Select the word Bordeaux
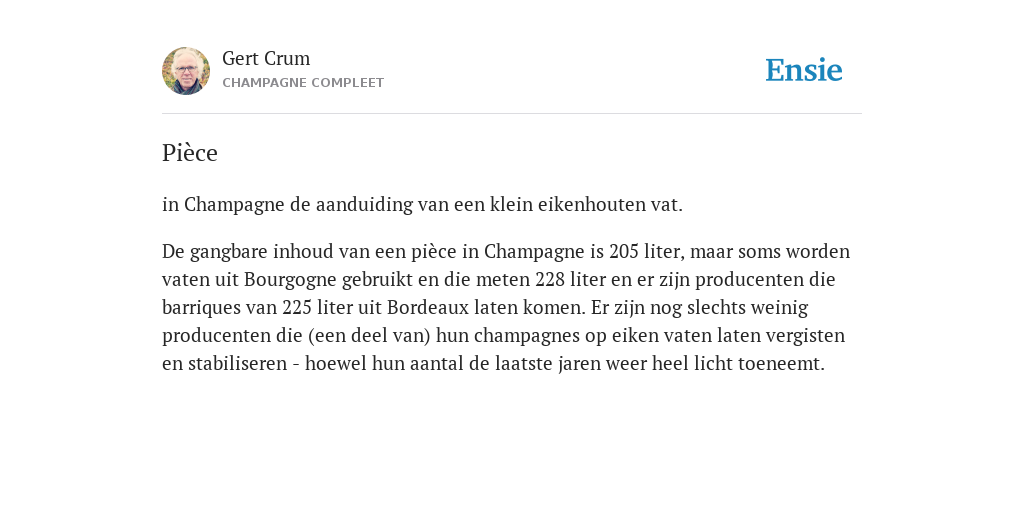This screenshot has width=1024, height=512. [x=428, y=308]
